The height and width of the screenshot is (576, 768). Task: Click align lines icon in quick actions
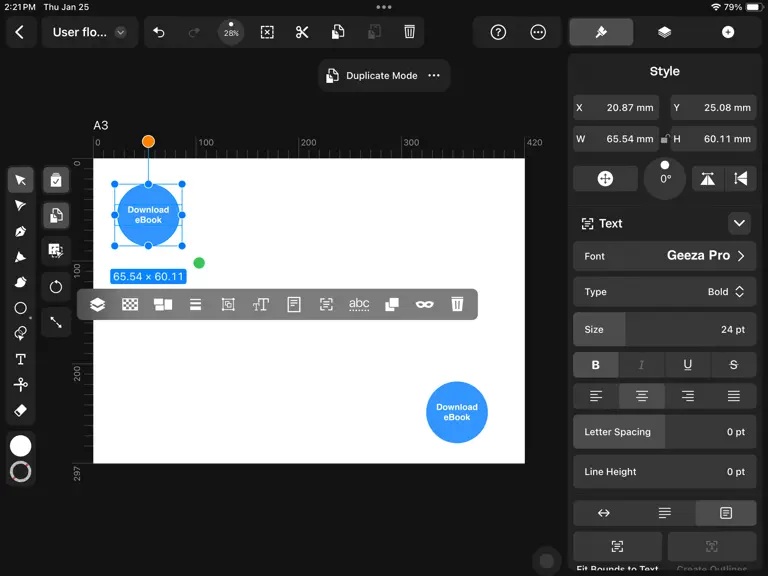195,305
